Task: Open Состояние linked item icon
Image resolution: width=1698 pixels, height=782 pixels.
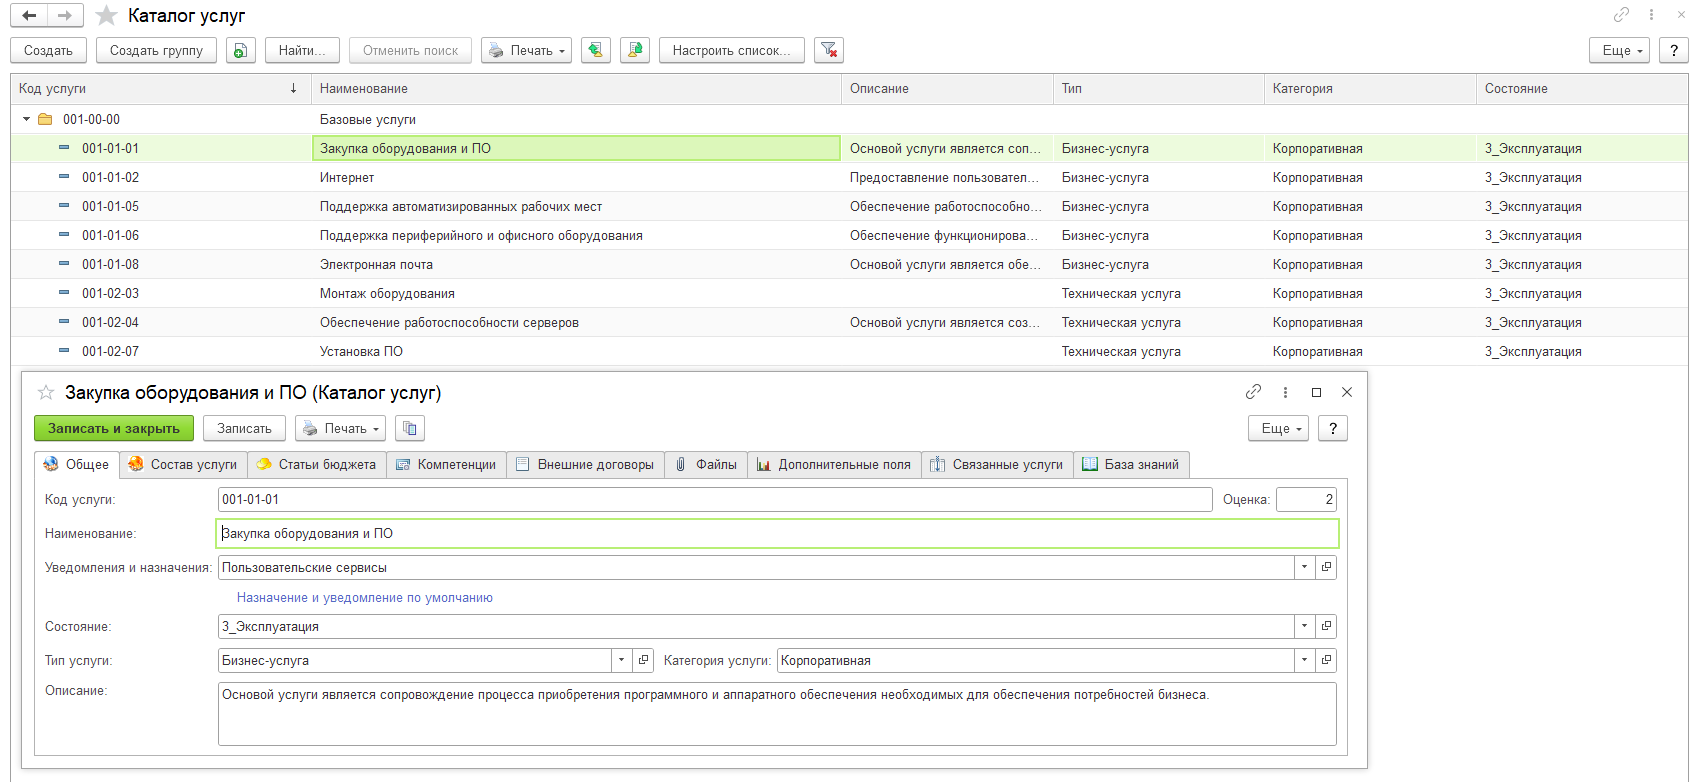Action: click(1326, 626)
